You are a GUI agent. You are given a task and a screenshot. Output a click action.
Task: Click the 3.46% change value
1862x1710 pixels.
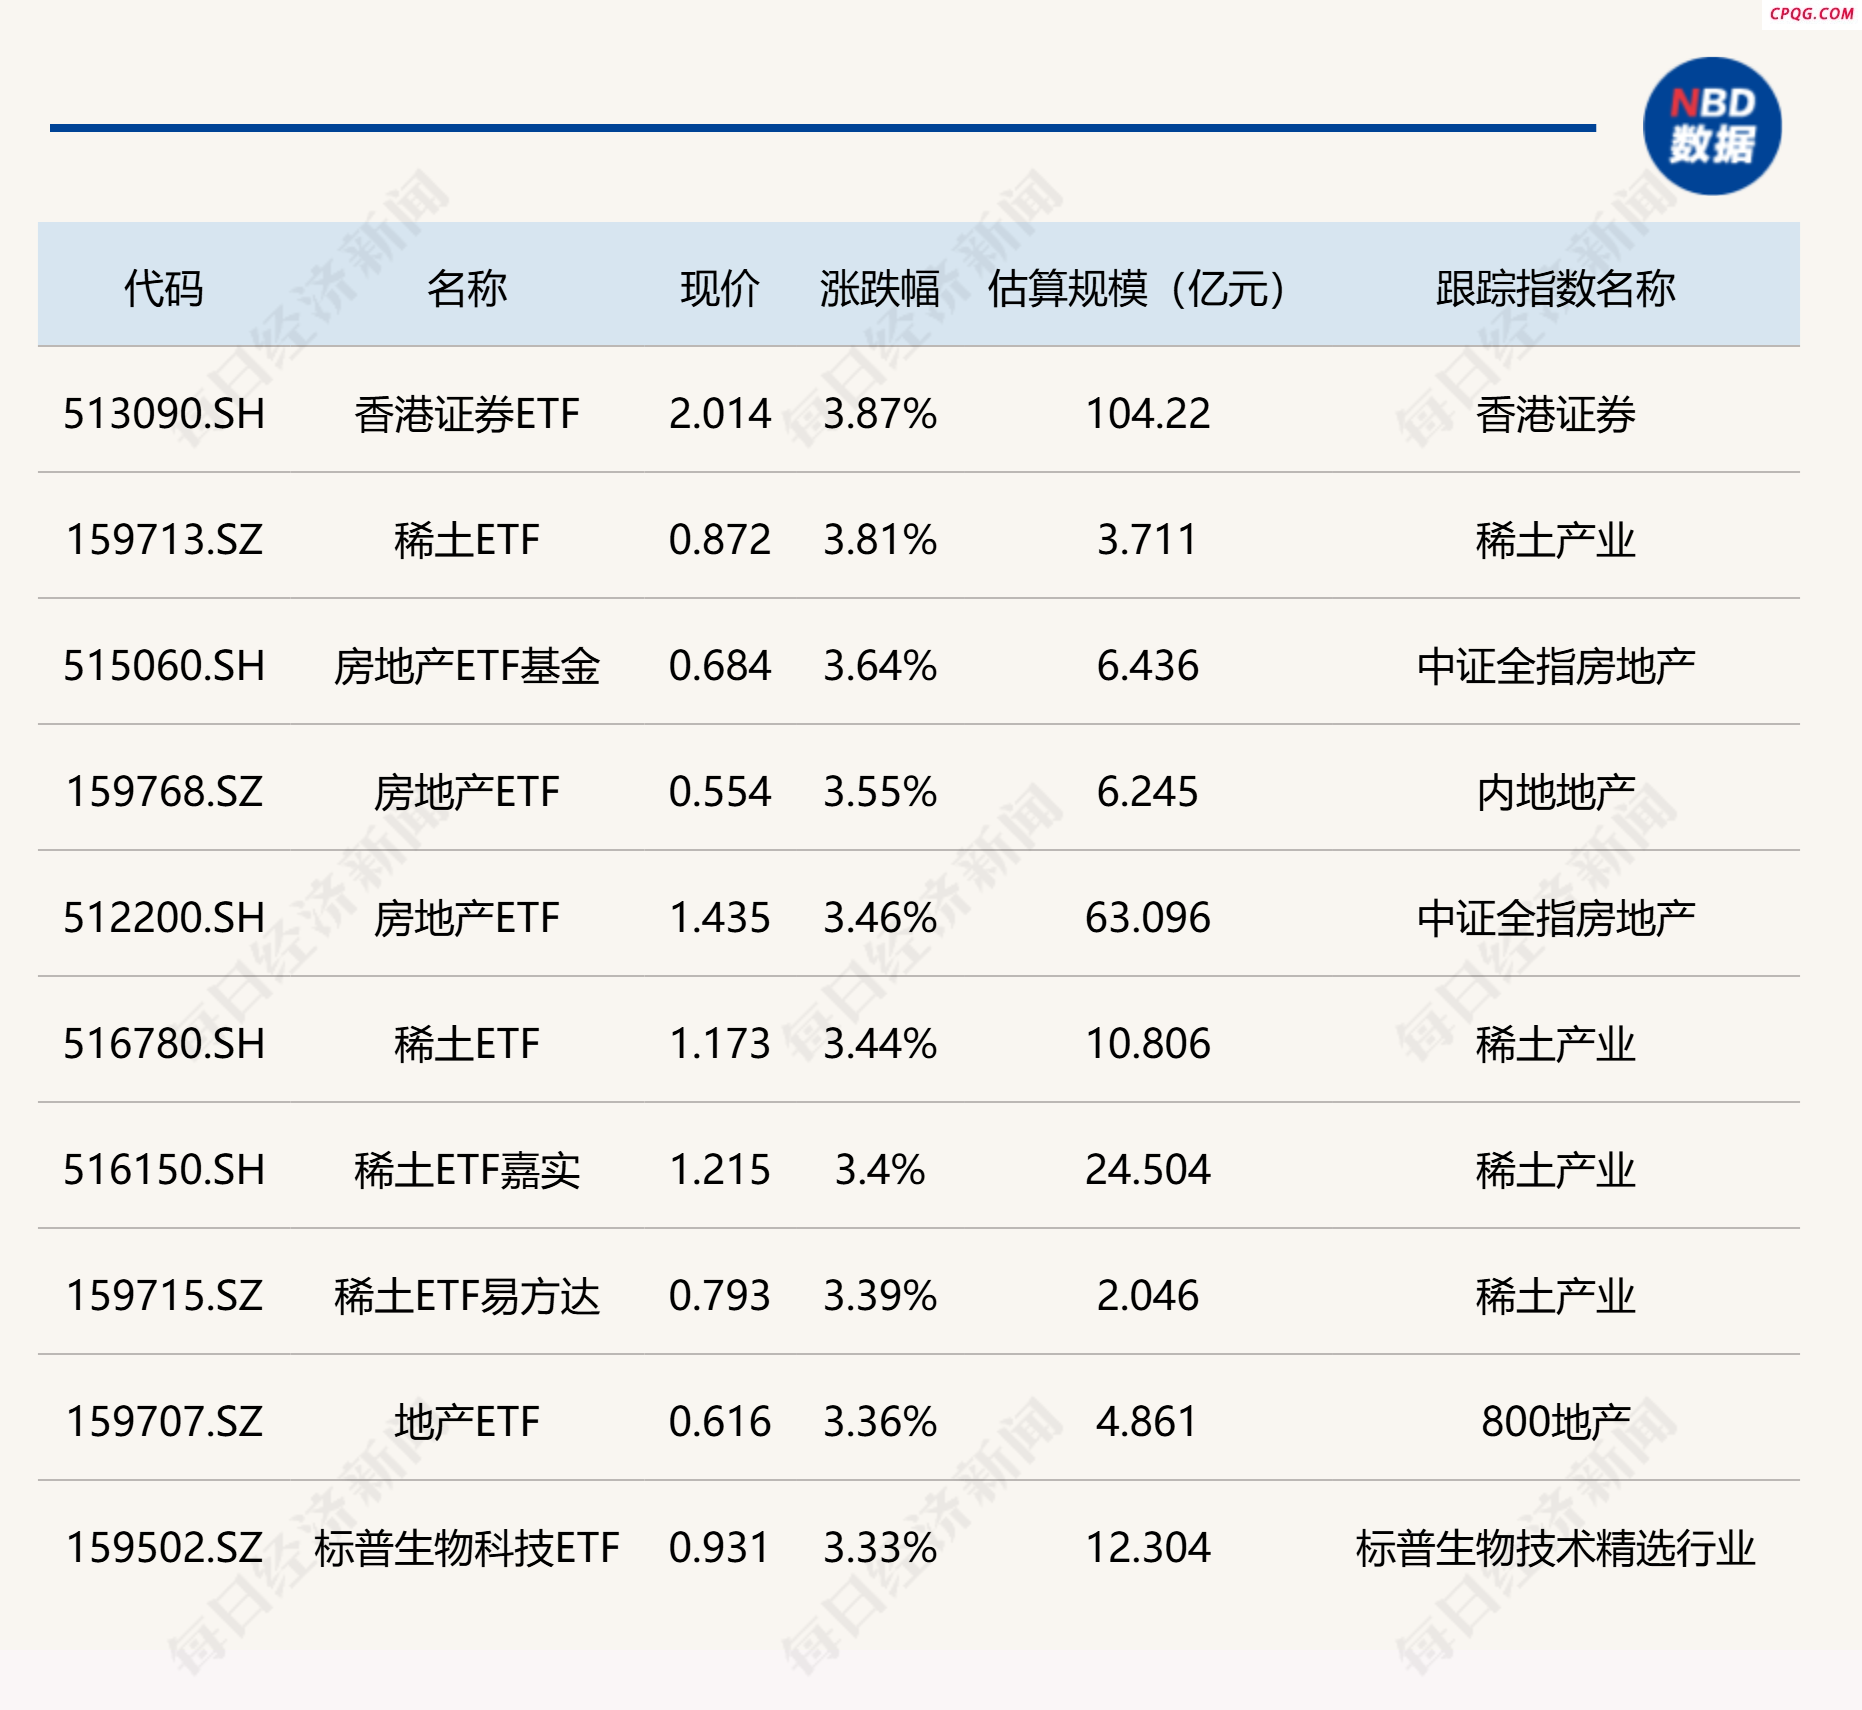[880, 918]
